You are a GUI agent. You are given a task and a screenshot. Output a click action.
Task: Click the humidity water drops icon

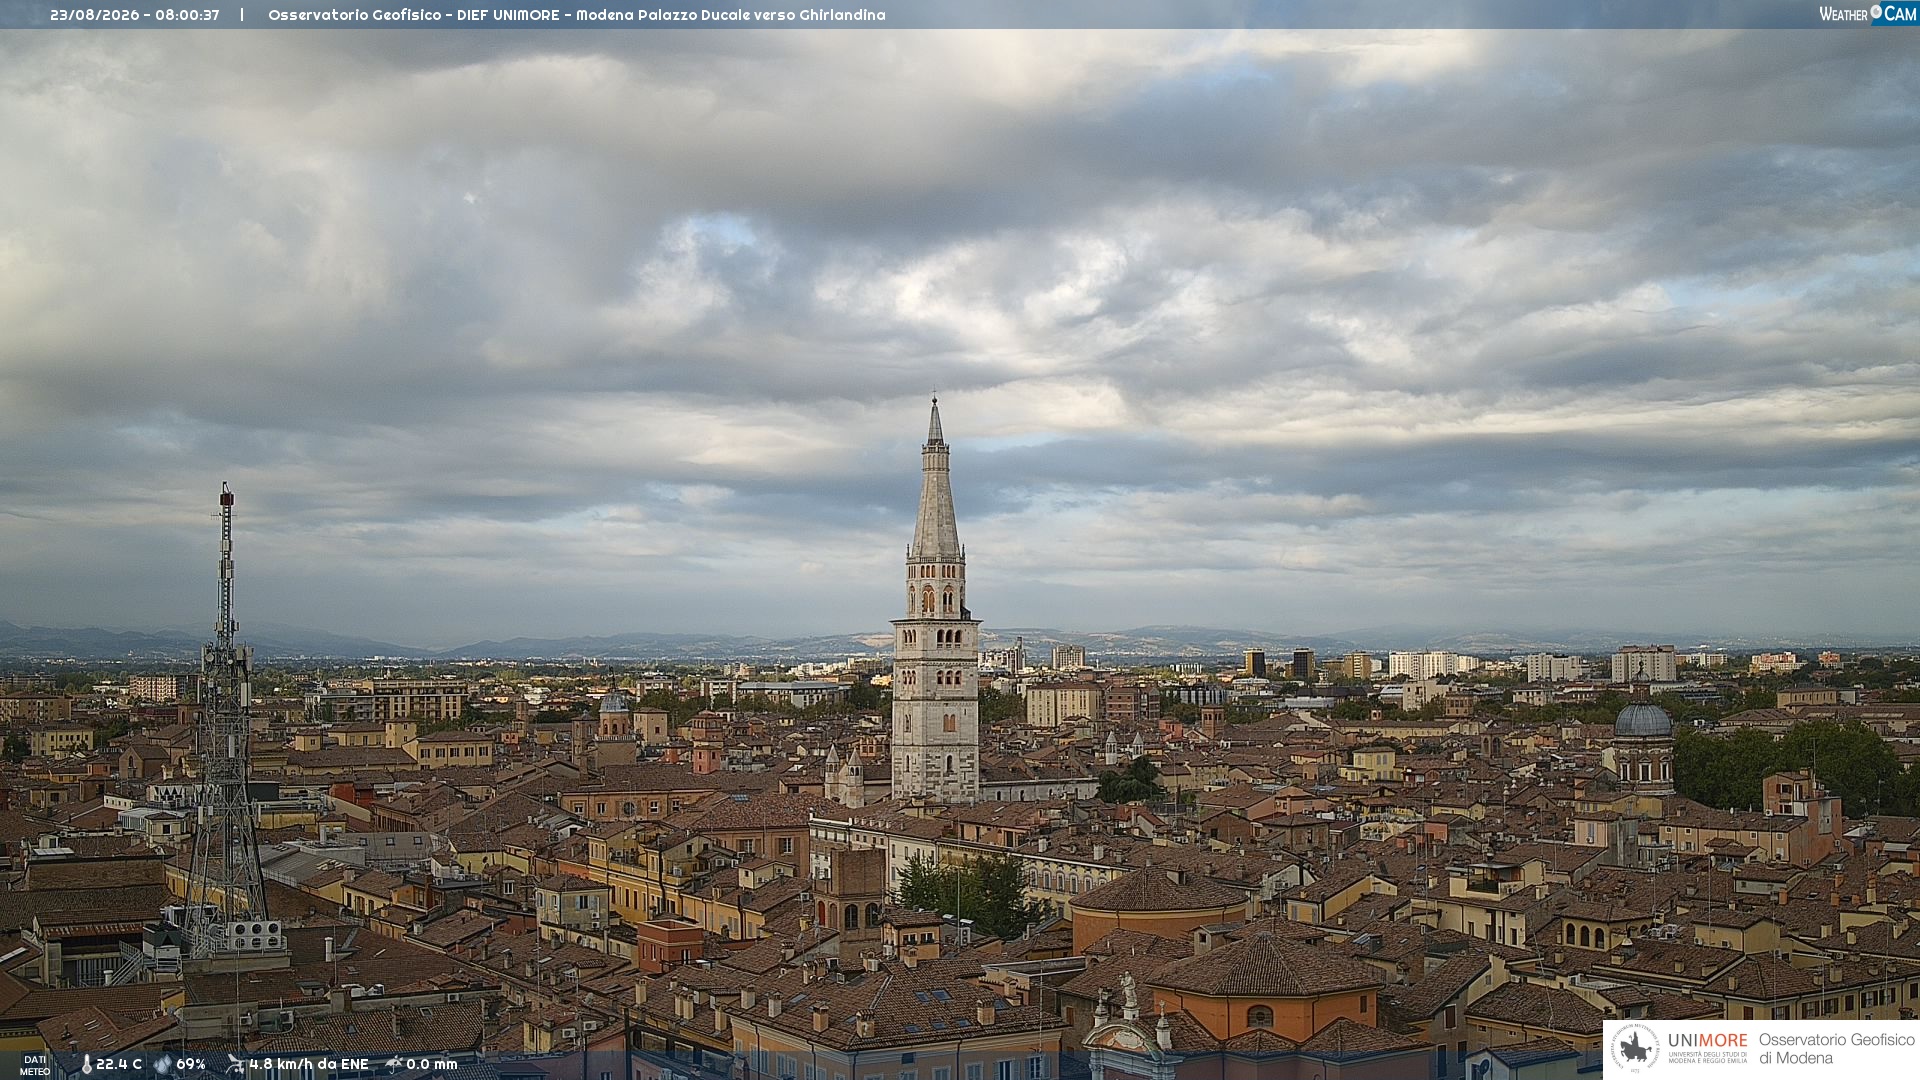coord(163,1065)
